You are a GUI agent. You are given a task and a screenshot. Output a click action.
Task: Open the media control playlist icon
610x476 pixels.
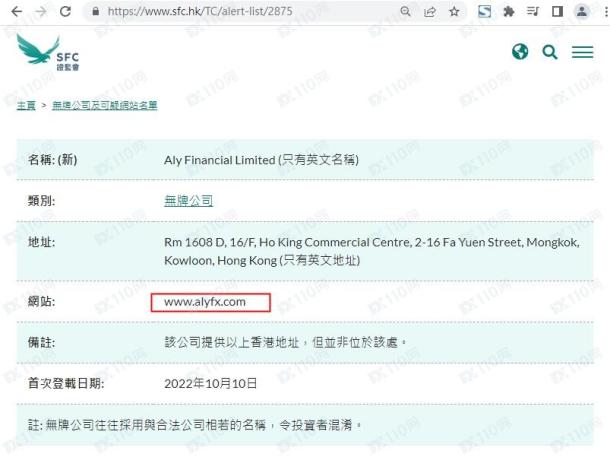click(533, 12)
